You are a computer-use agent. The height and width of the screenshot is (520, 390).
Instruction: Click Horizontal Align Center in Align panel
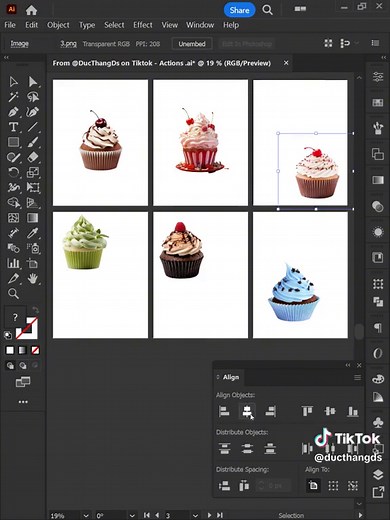(247, 411)
